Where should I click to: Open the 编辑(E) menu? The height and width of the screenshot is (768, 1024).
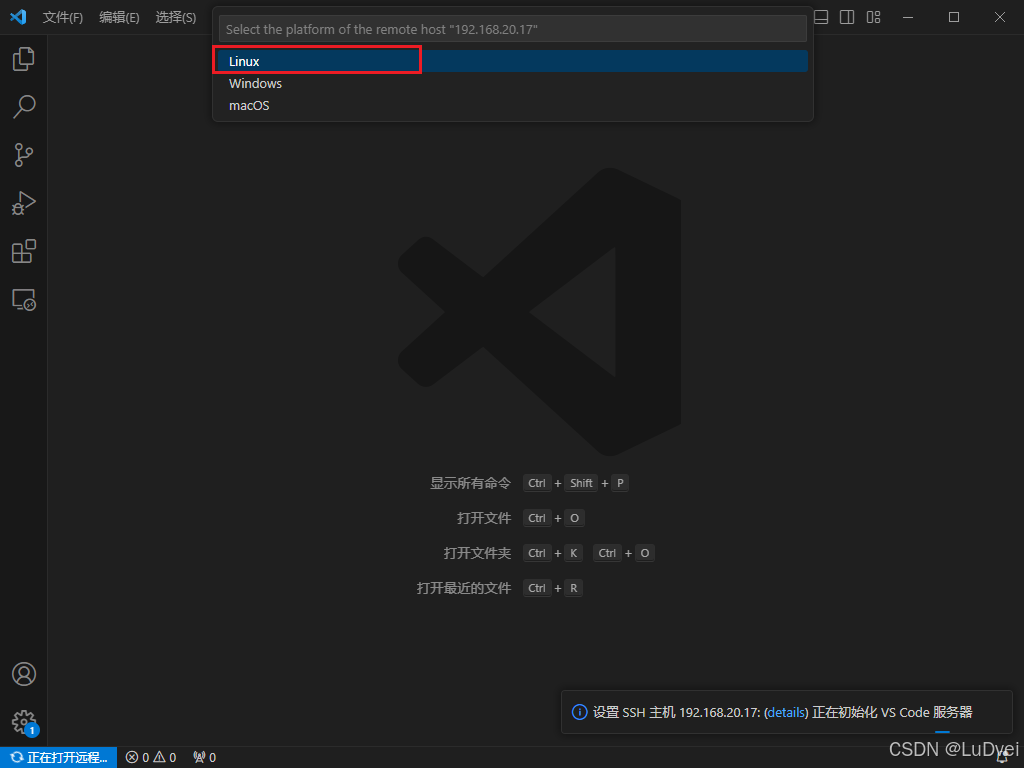pyautogui.click(x=119, y=18)
